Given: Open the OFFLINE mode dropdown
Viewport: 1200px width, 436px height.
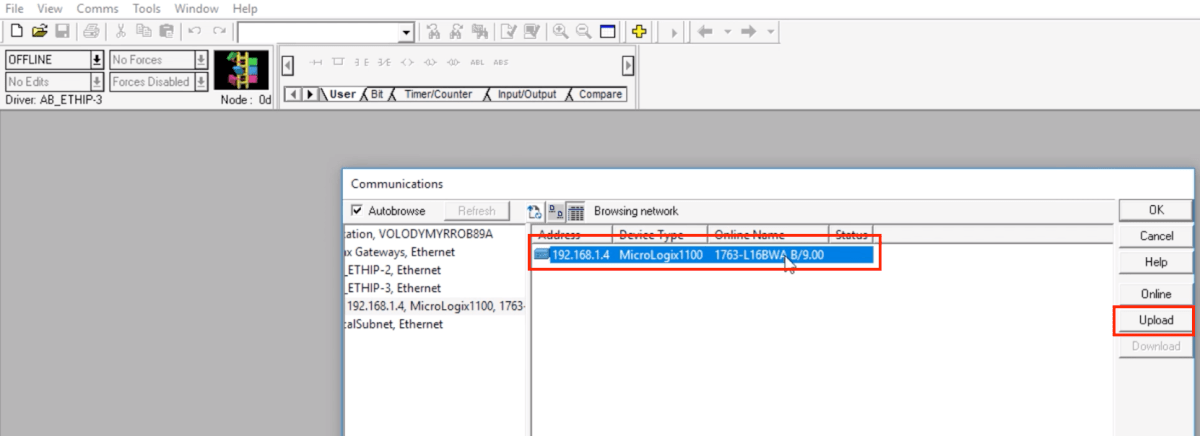Looking at the screenshot, I should 97,60.
